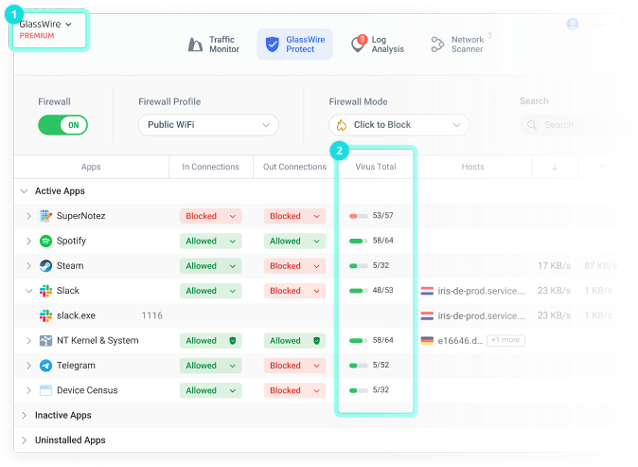Expand the Spotify row

pos(28,241)
